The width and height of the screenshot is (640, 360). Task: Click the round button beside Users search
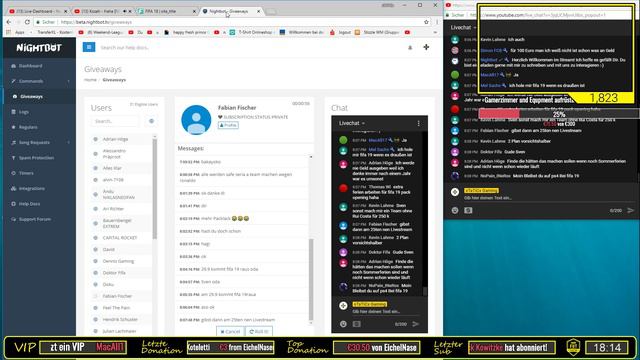pyautogui.click(x=151, y=121)
